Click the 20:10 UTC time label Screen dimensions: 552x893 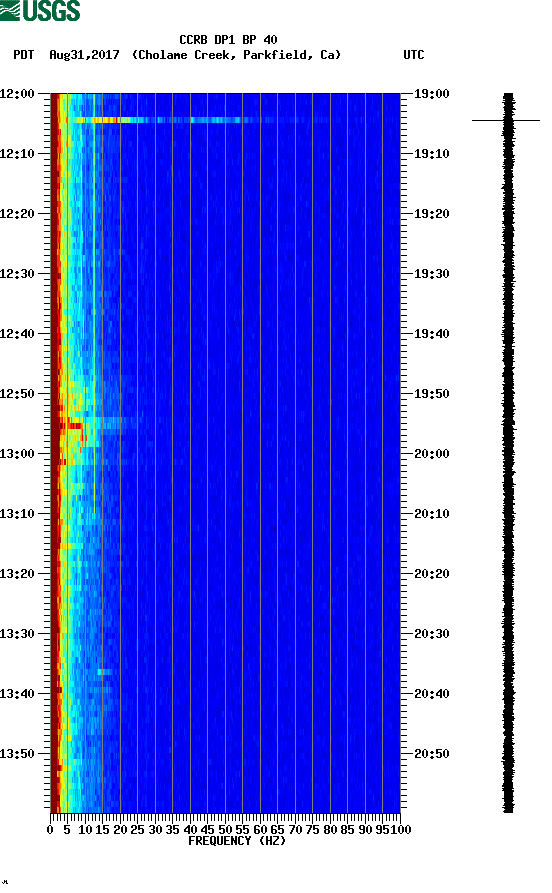[x=432, y=514]
